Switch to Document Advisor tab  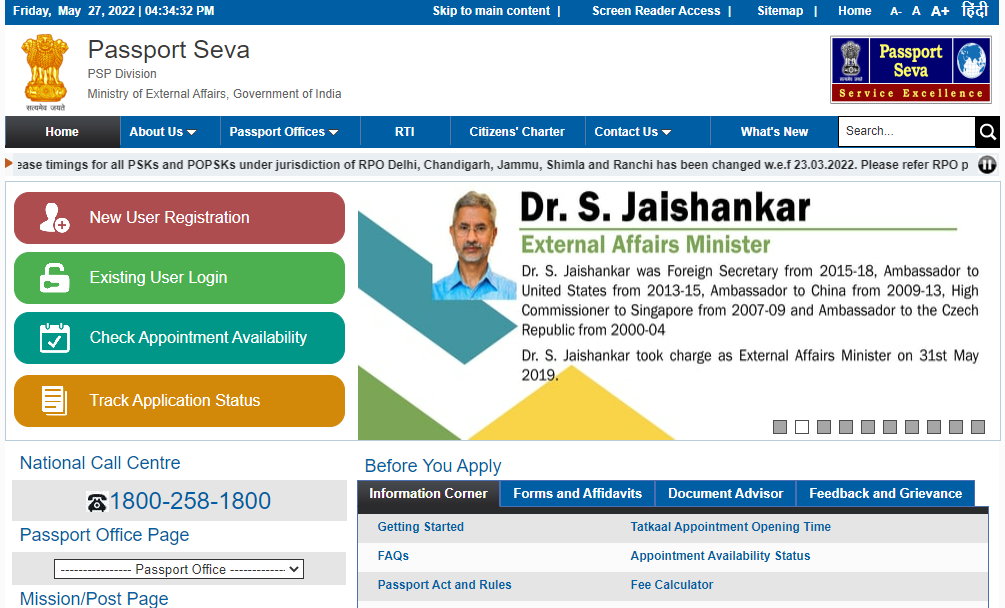[x=726, y=494]
